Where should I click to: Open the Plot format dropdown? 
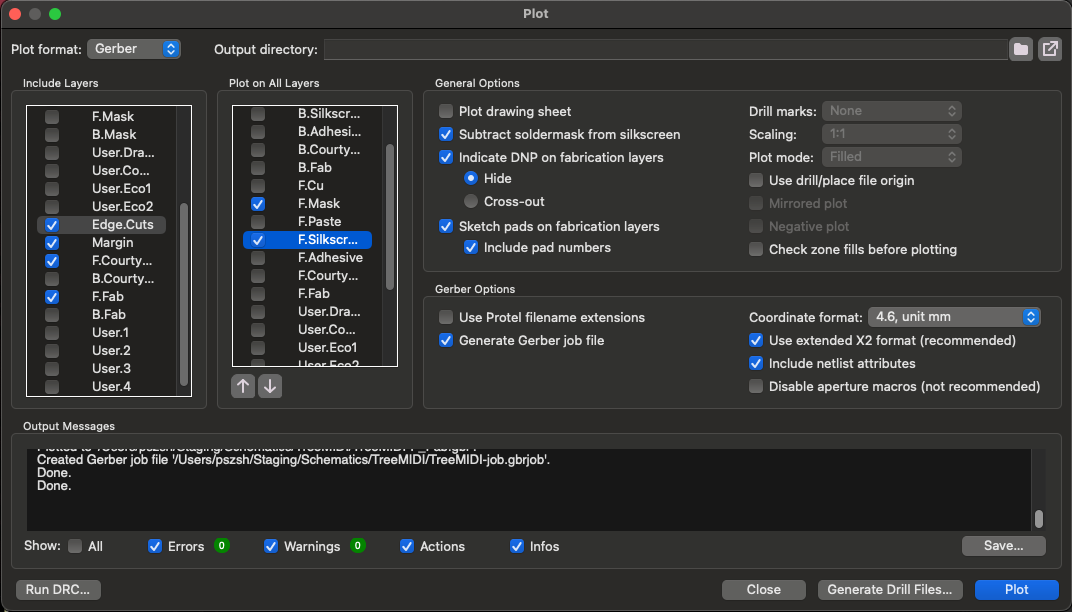[134, 49]
